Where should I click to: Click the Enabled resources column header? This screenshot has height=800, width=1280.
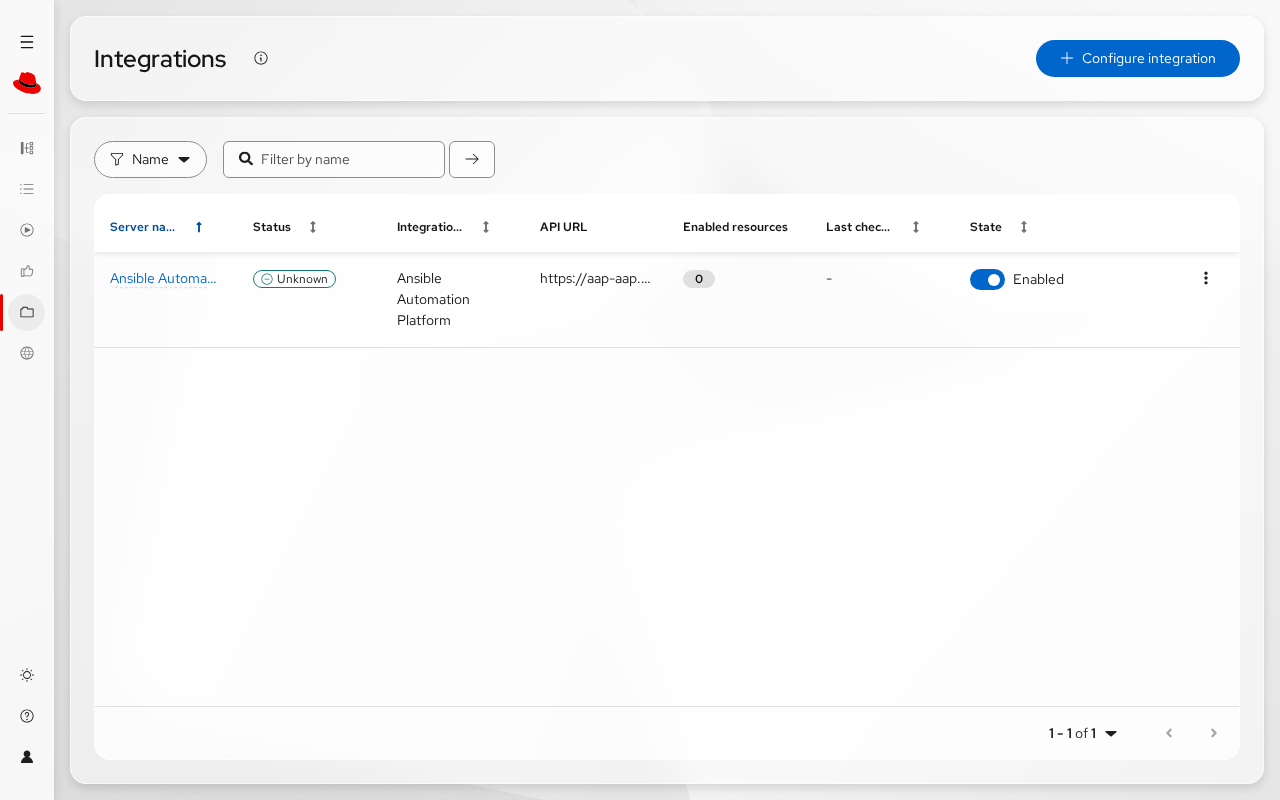(x=735, y=227)
